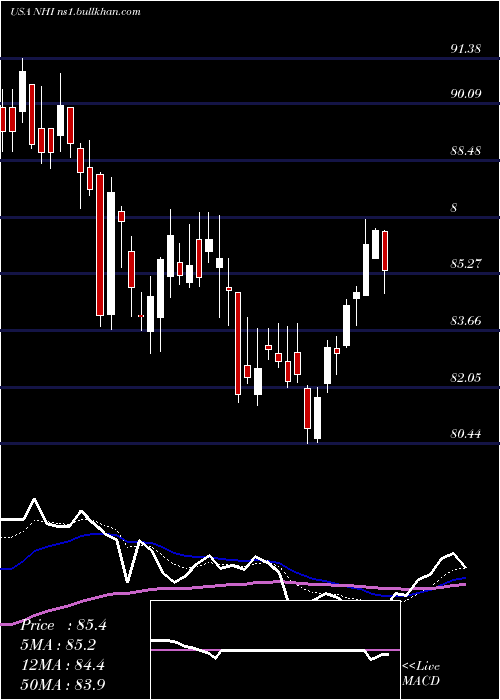Viewport: 500px width, 700px height.
Task: Click the 90.09 price level label
Action: pos(466,93)
